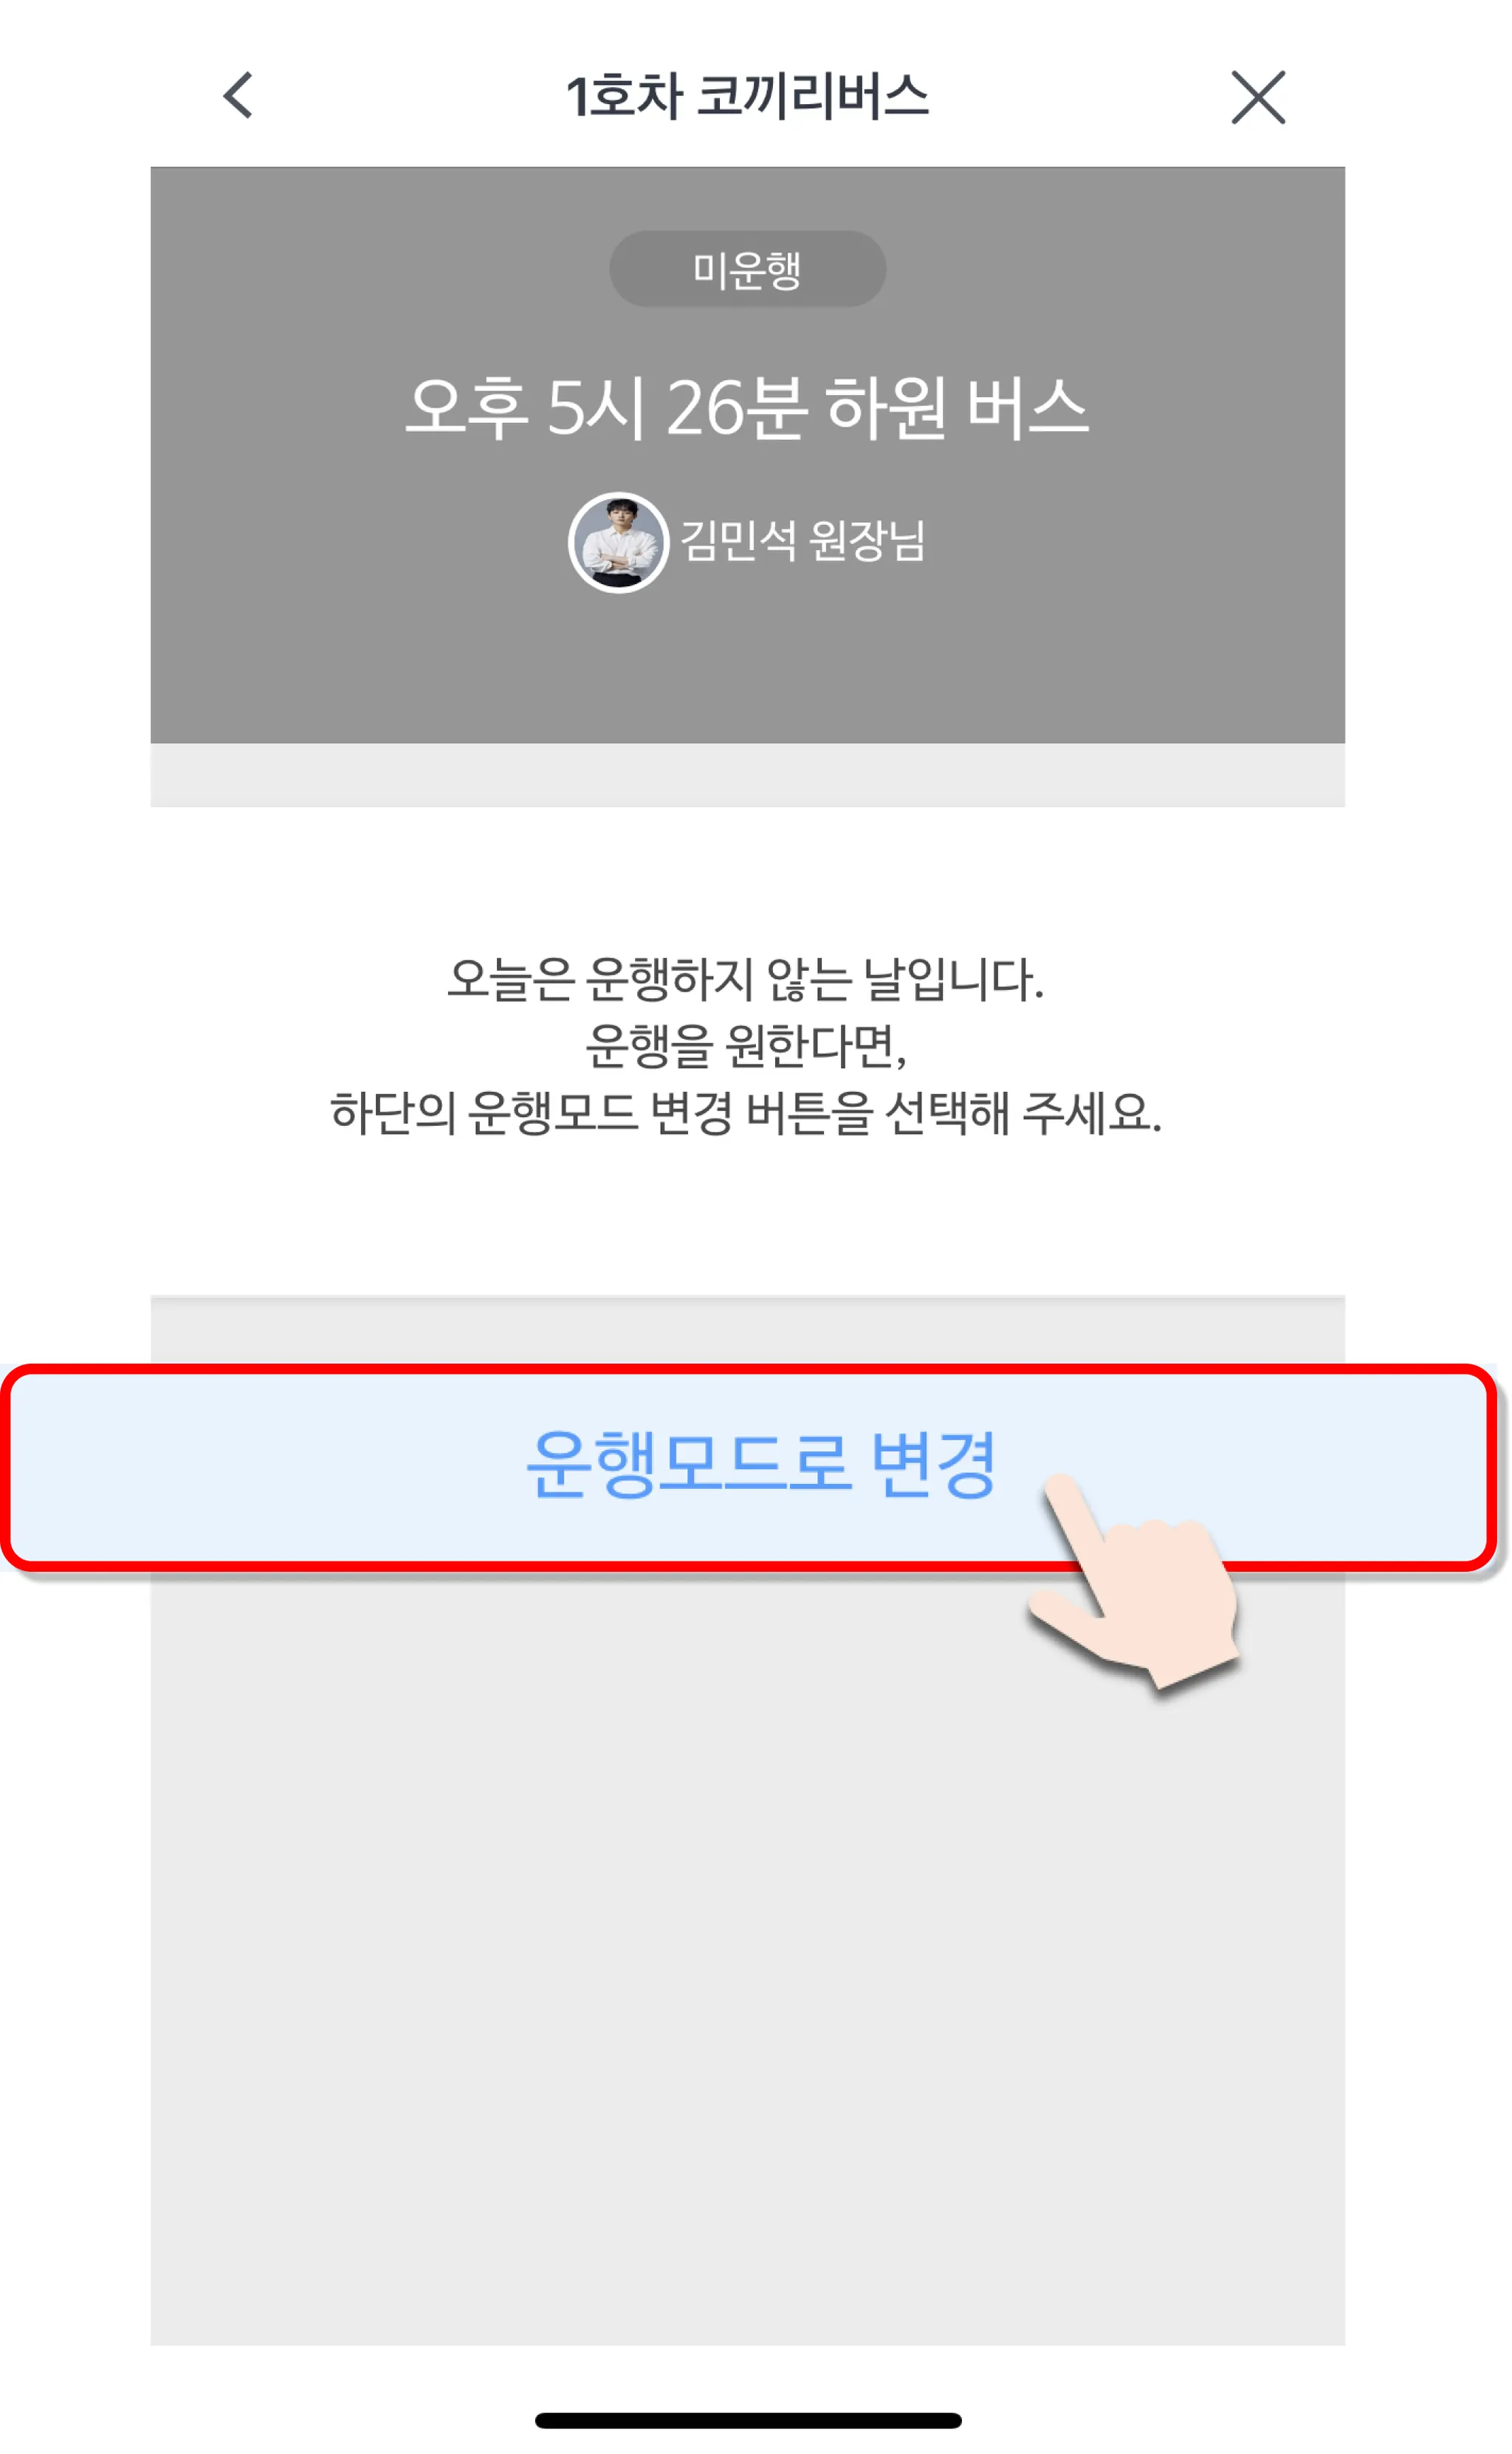Open 김민석 원장님's profile photo
This screenshot has width=1512, height=2454.
pos(618,543)
